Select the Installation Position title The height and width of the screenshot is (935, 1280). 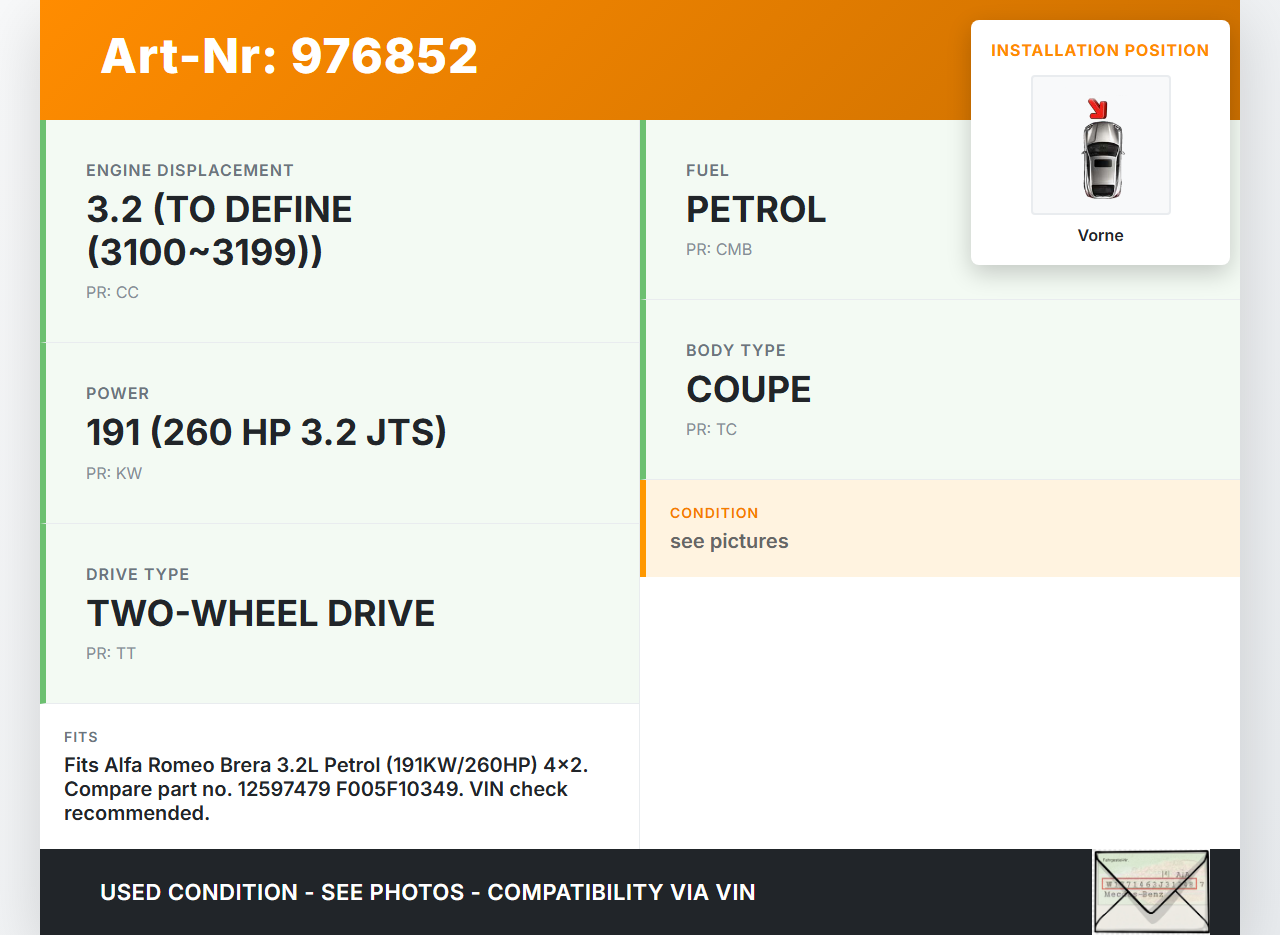tap(1100, 50)
